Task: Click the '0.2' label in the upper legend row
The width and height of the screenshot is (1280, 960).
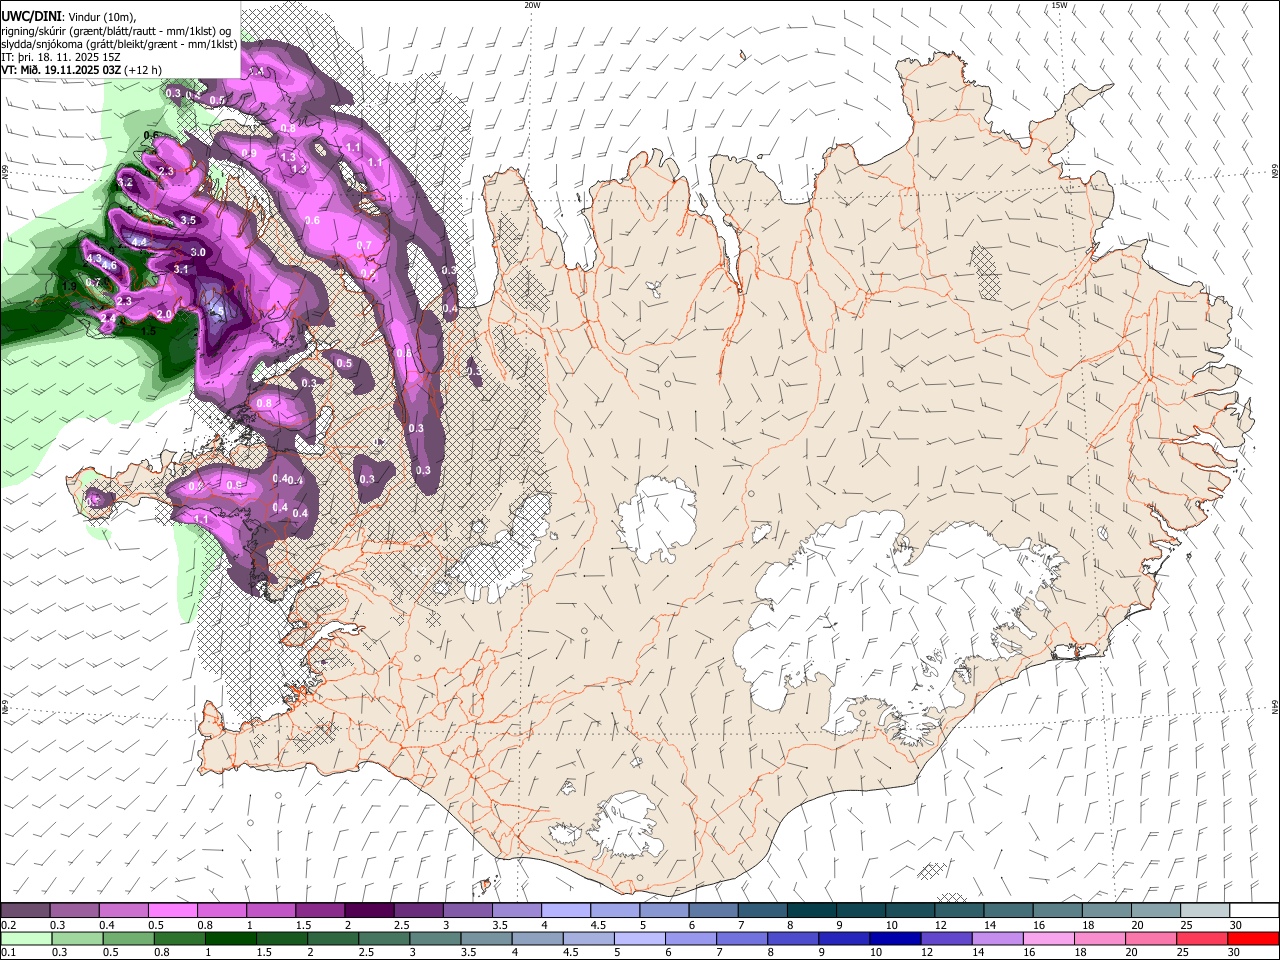Action: point(8,925)
